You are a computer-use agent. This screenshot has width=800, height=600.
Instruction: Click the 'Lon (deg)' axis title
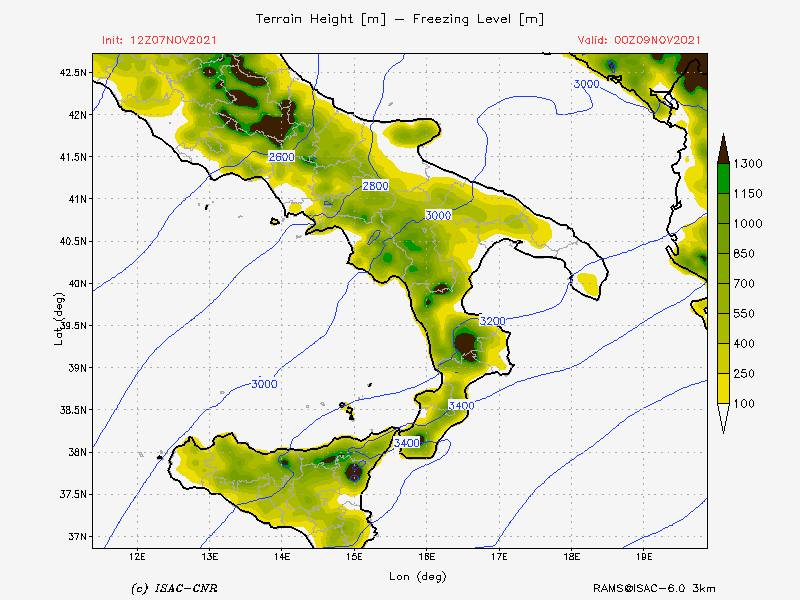pos(417,577)
